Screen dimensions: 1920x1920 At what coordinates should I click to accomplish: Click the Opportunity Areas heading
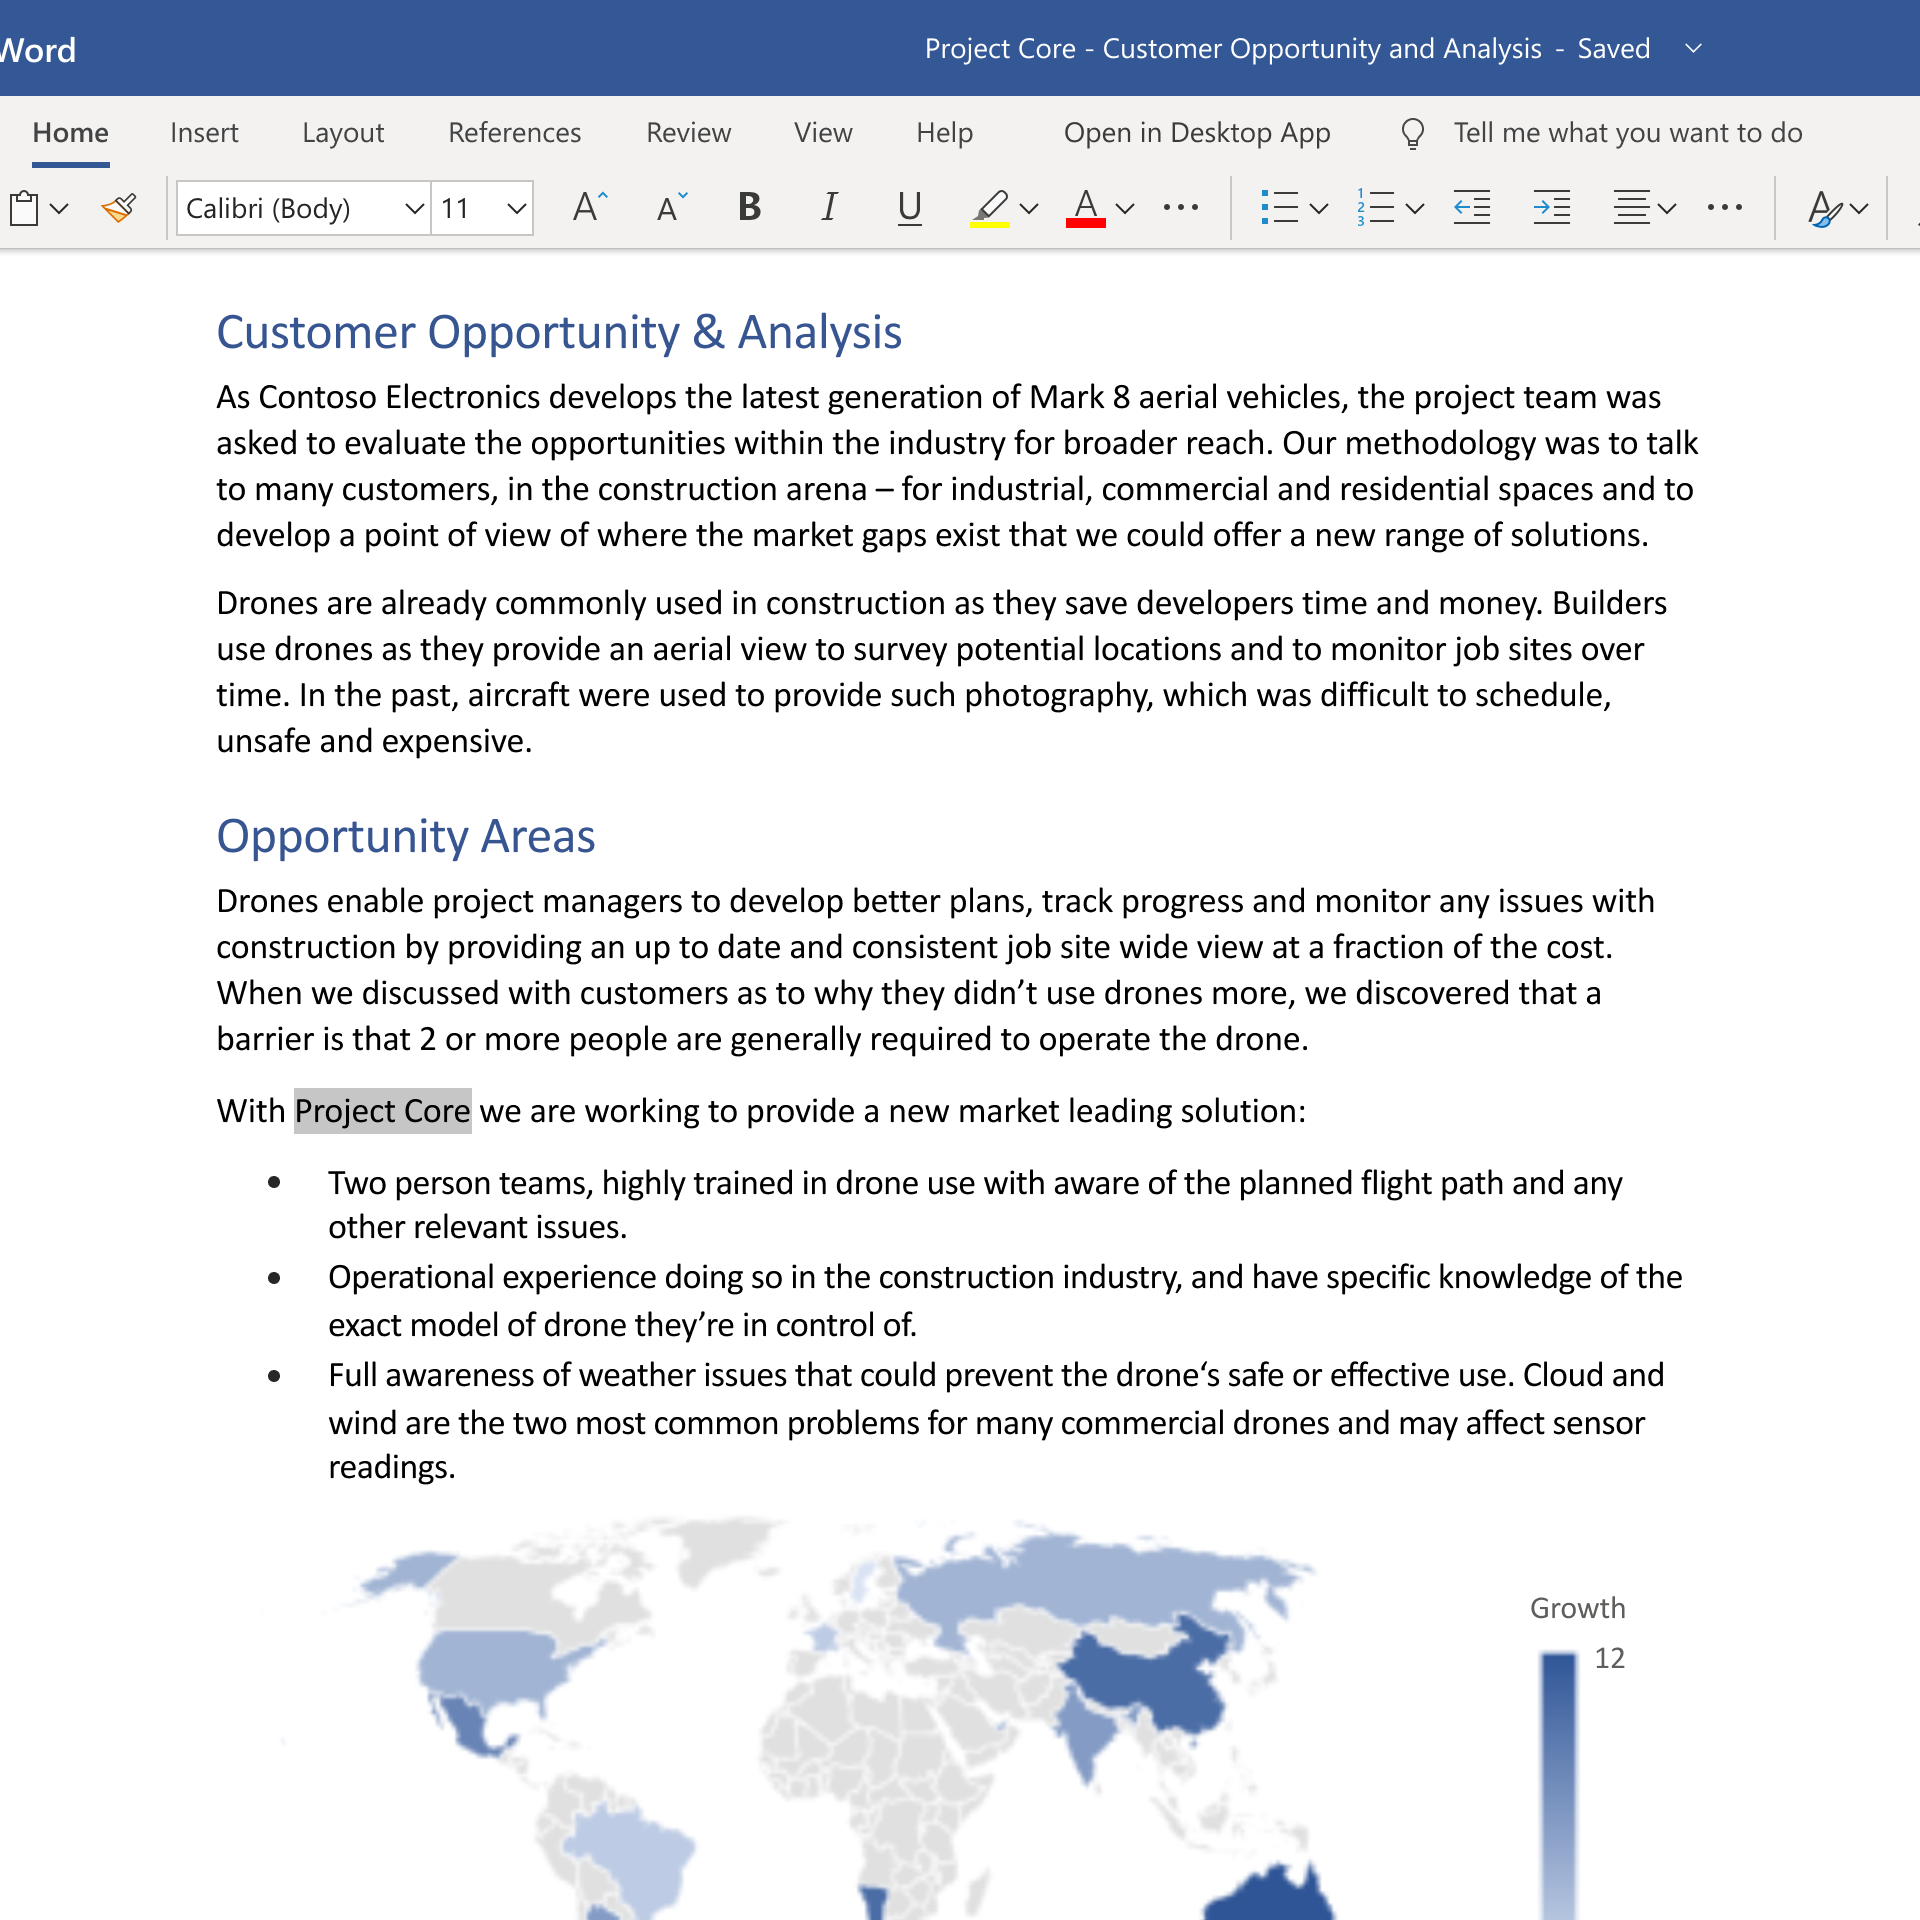tap(406, 837)
